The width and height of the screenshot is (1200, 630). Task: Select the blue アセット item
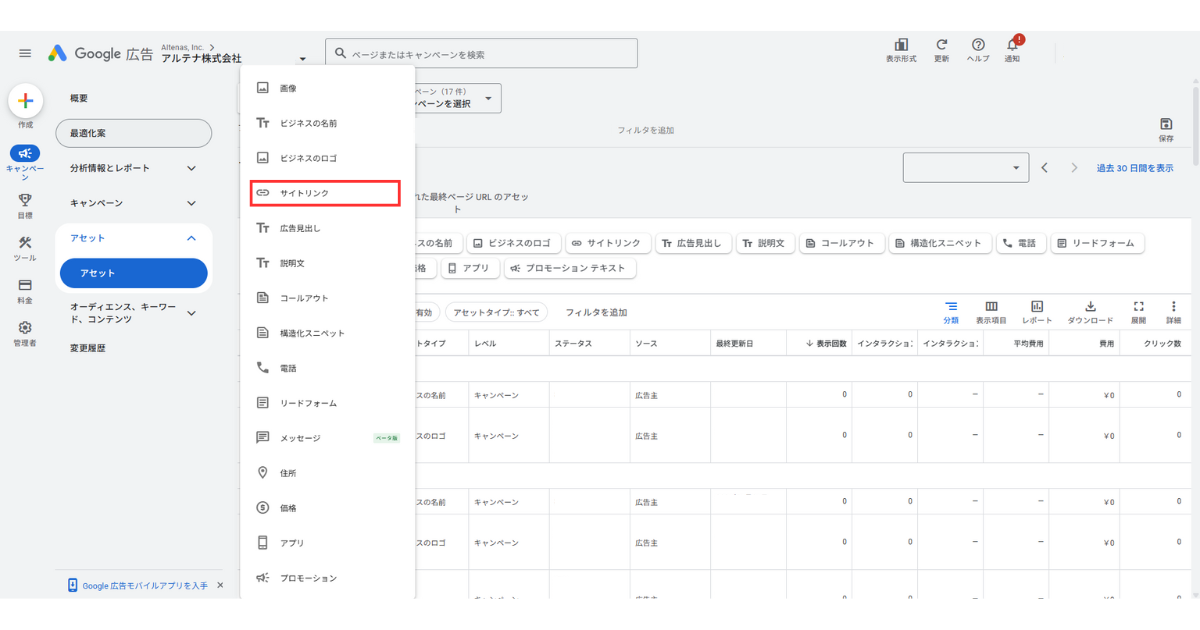tap(133, 273)
